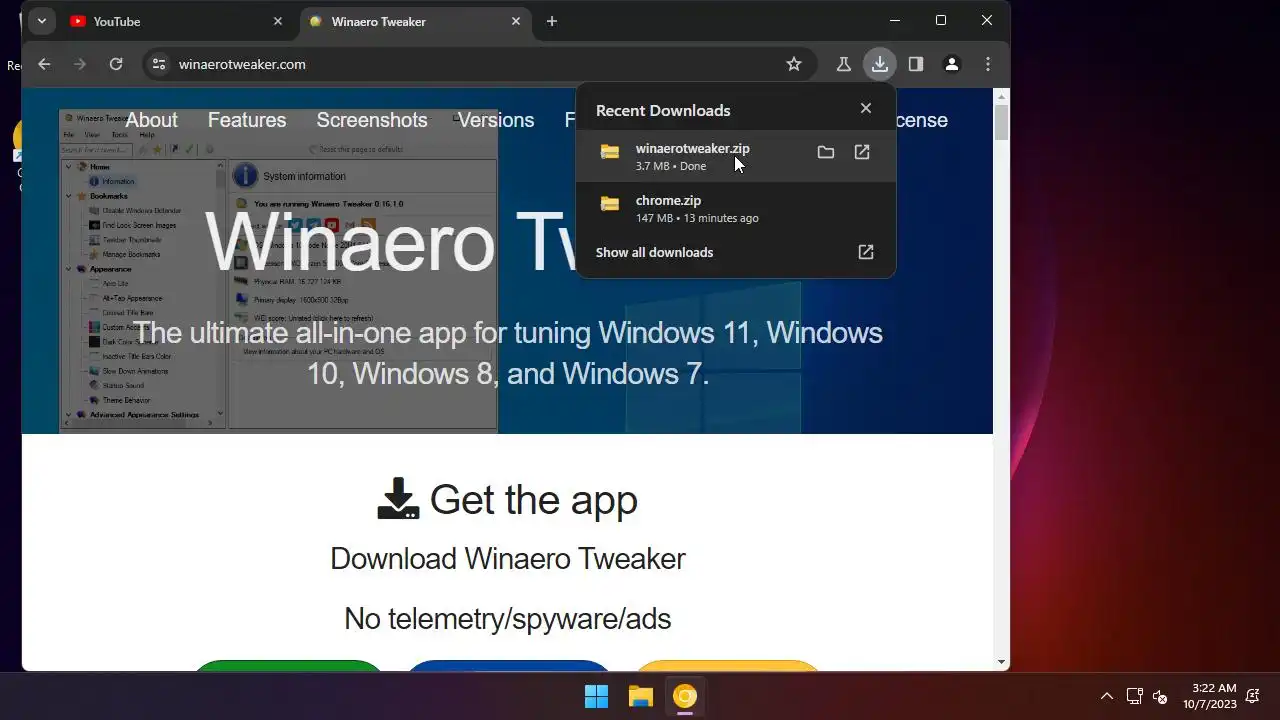
Task: Open the tab search dropdown arrow
Action: tap(41, 21)
